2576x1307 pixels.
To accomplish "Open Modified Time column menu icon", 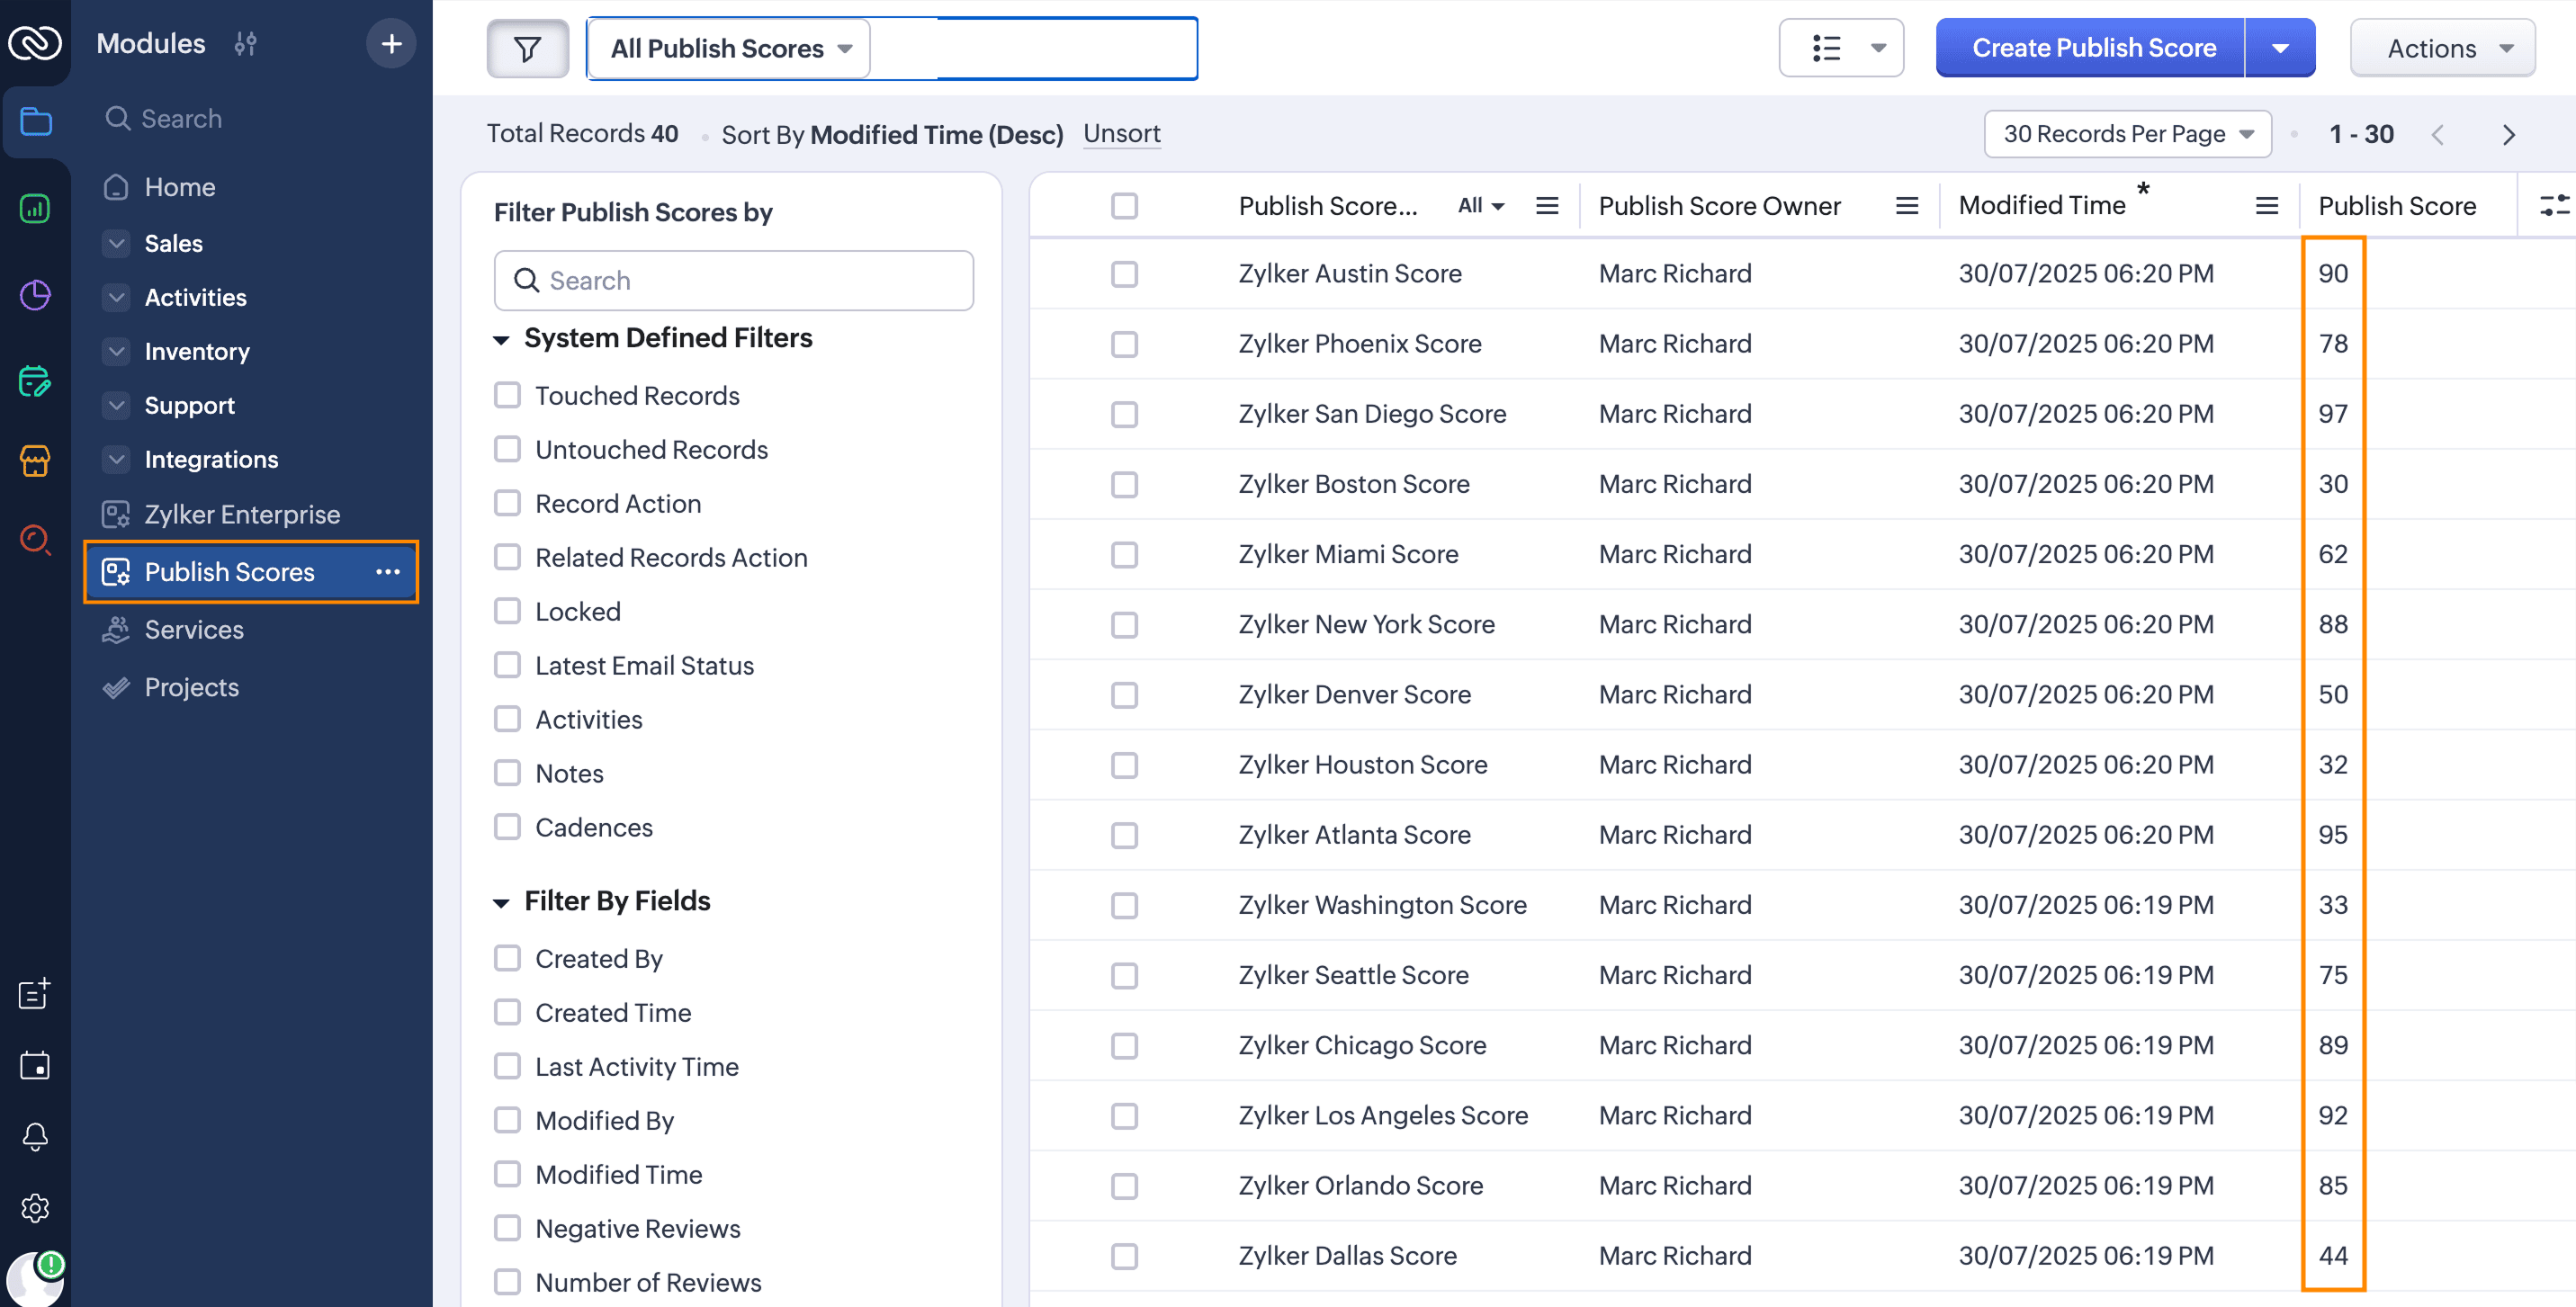I will pos(2266,206).
